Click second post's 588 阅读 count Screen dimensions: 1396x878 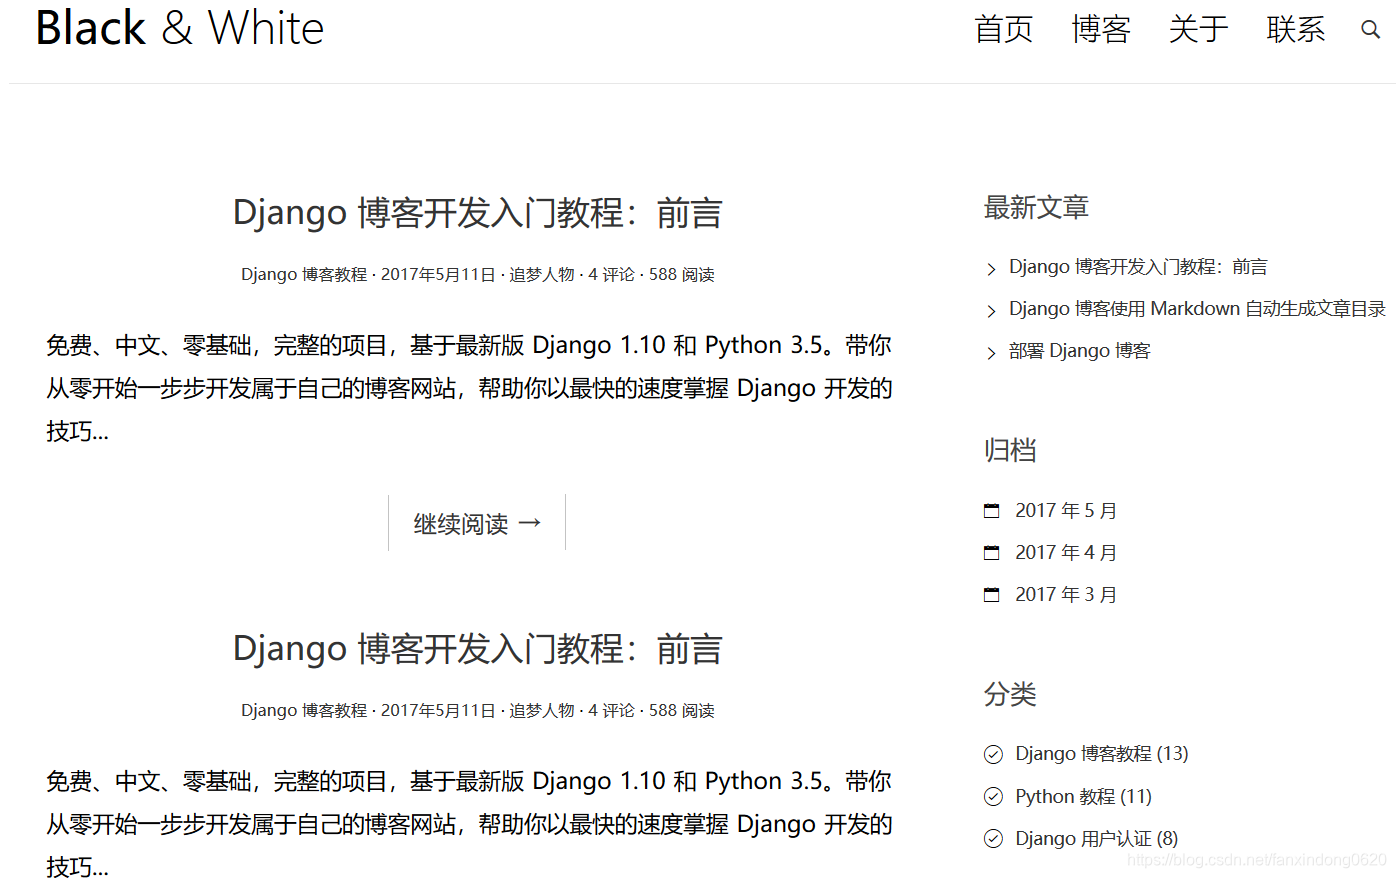point(682,711)
